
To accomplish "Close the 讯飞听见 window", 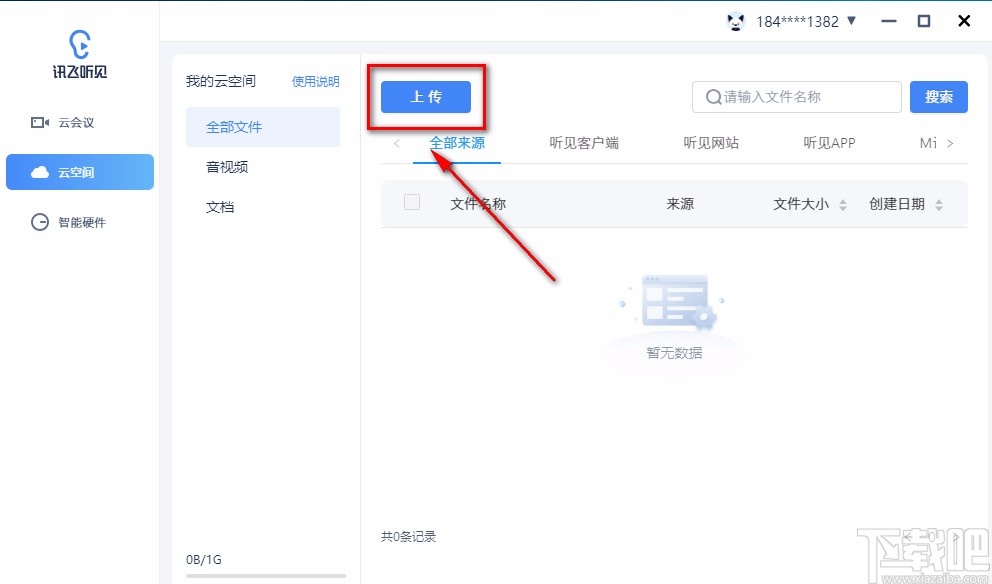I will 964,21.
